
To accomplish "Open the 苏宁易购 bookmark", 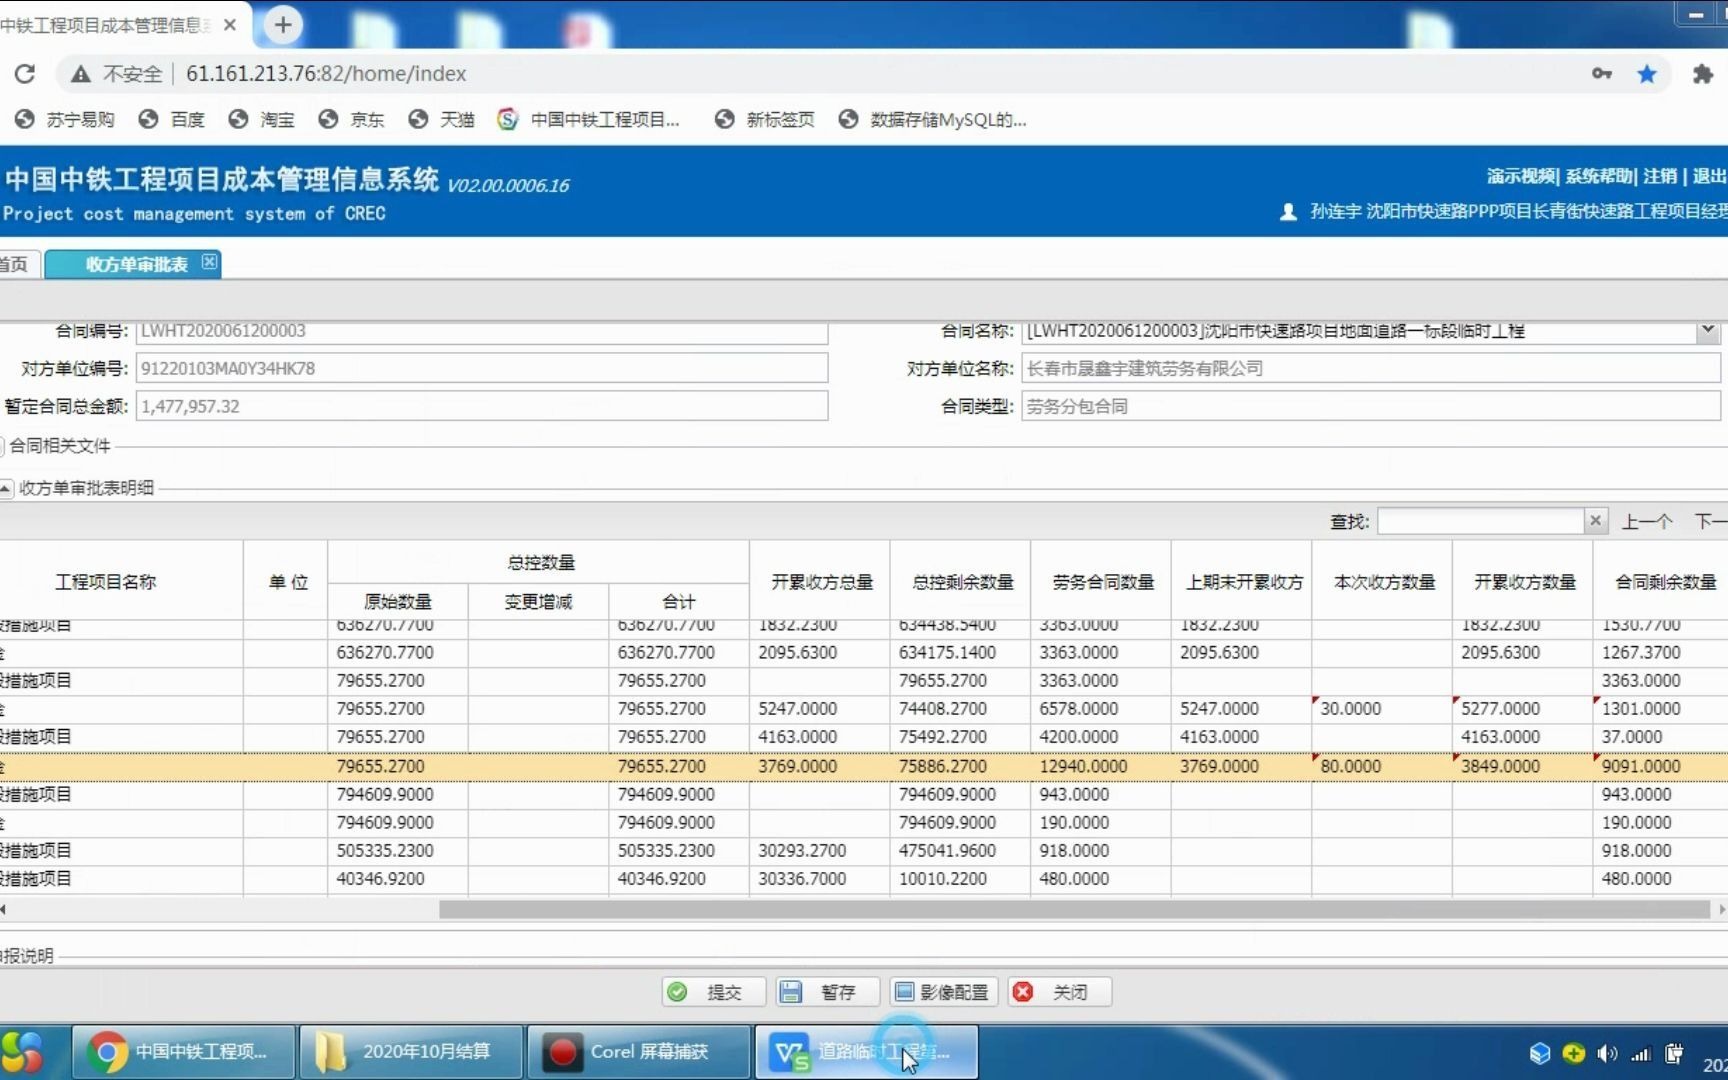I will [65, 119].
